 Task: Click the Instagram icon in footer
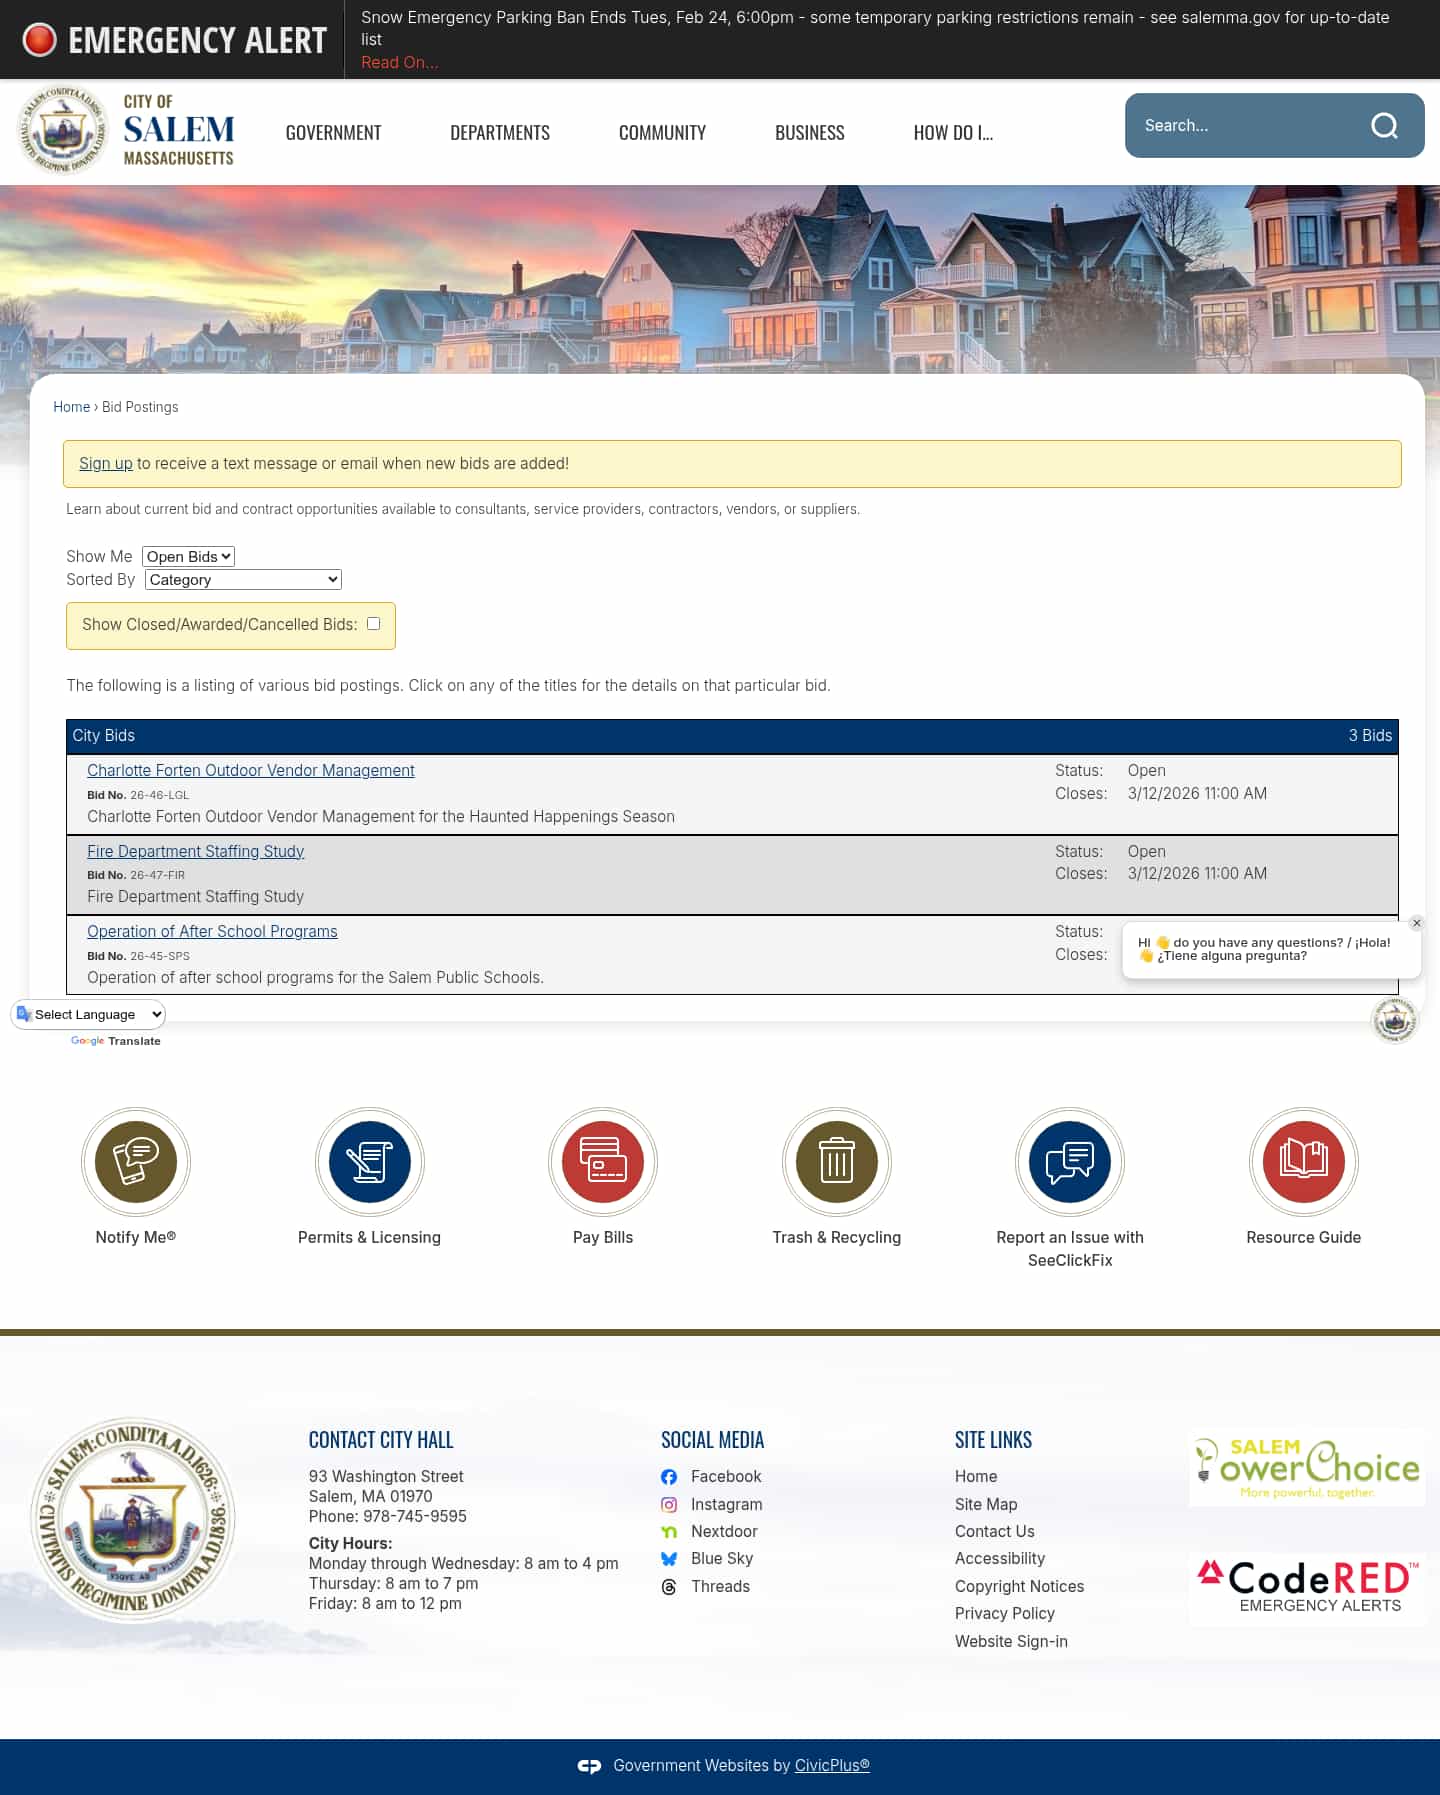[669, 1505]
